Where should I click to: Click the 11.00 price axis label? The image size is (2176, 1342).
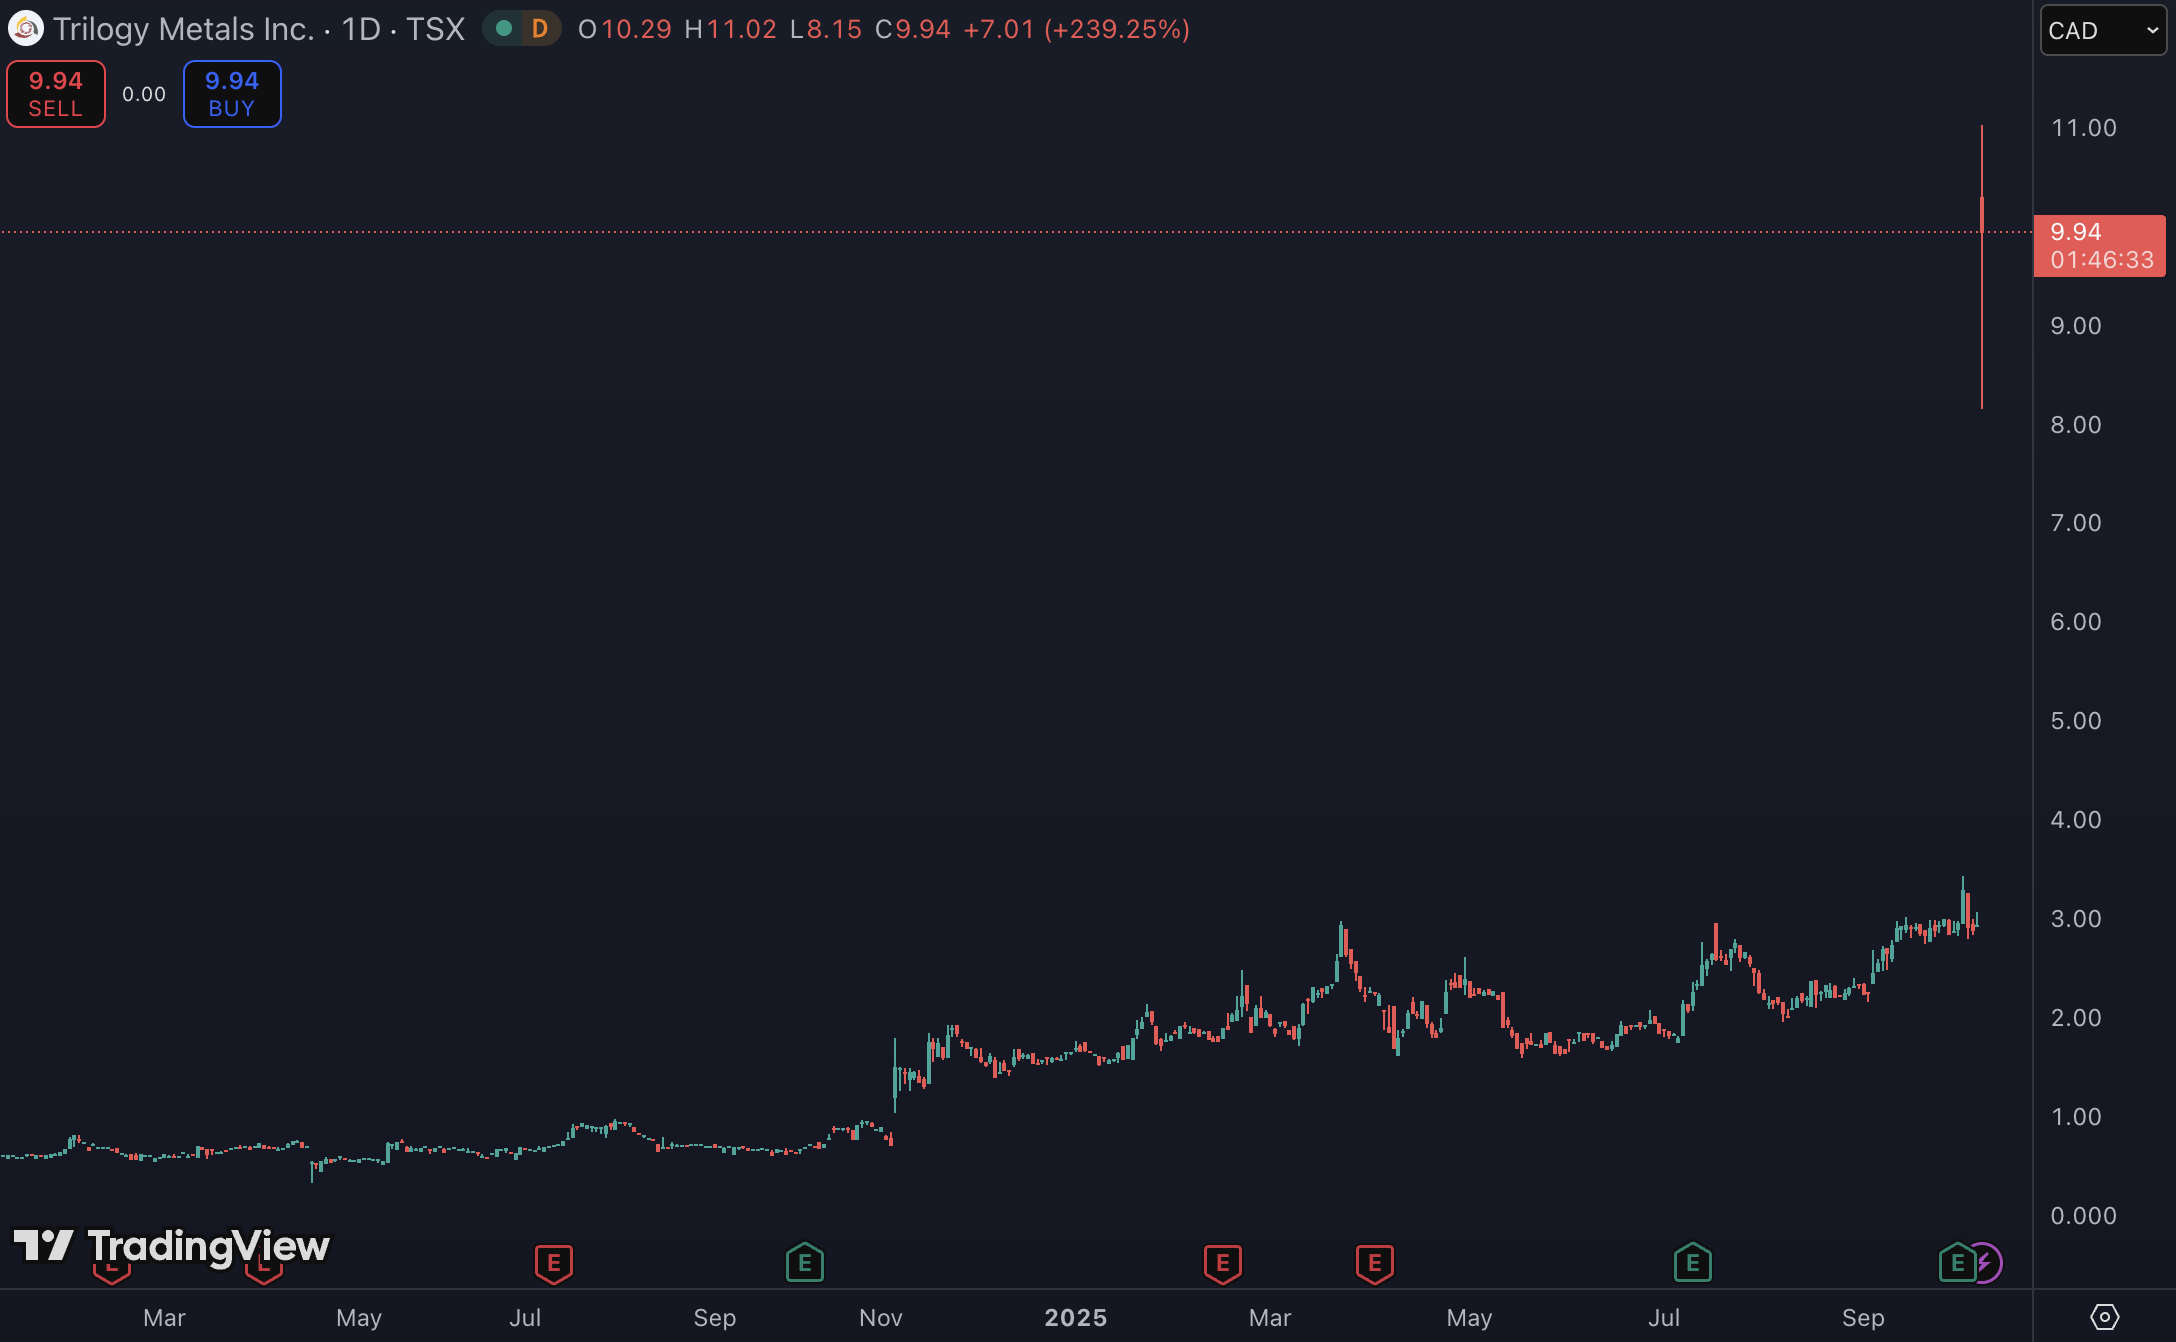coord(2083,128)
